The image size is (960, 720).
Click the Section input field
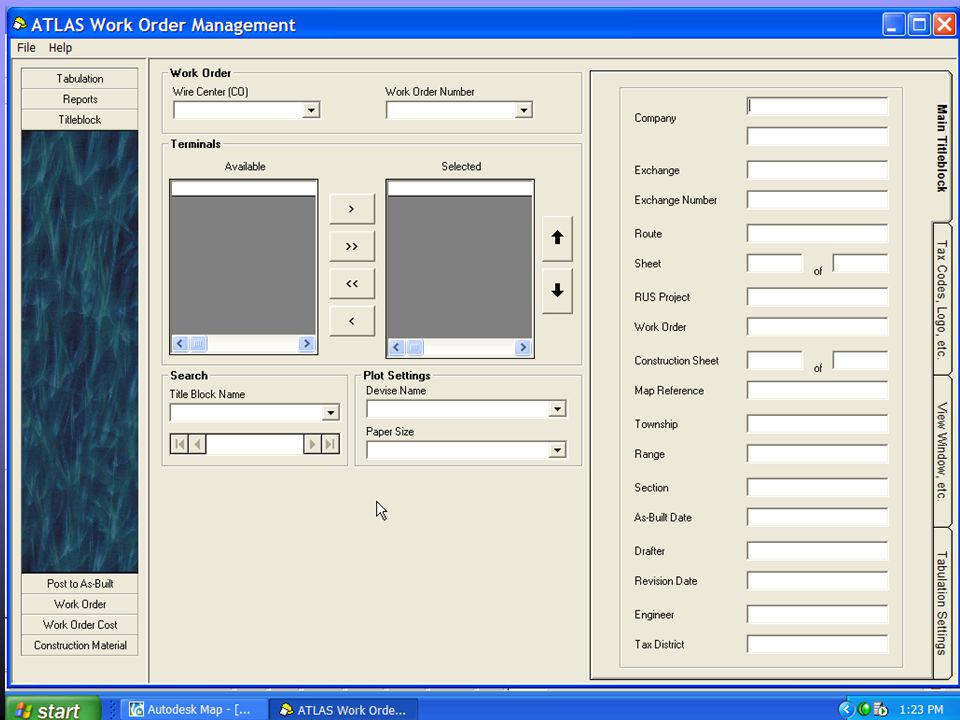click(x=817, y=487)
